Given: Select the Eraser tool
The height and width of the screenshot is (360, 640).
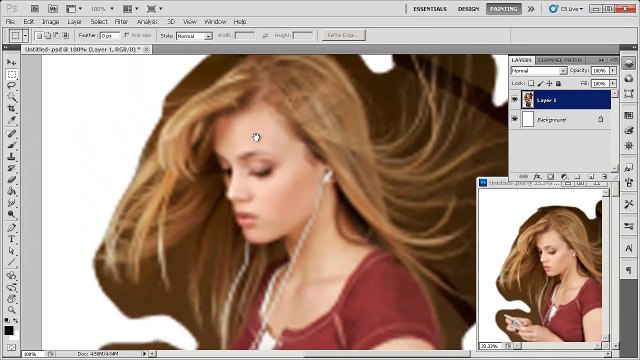Looking at the screenshot, I should [11, 179].
